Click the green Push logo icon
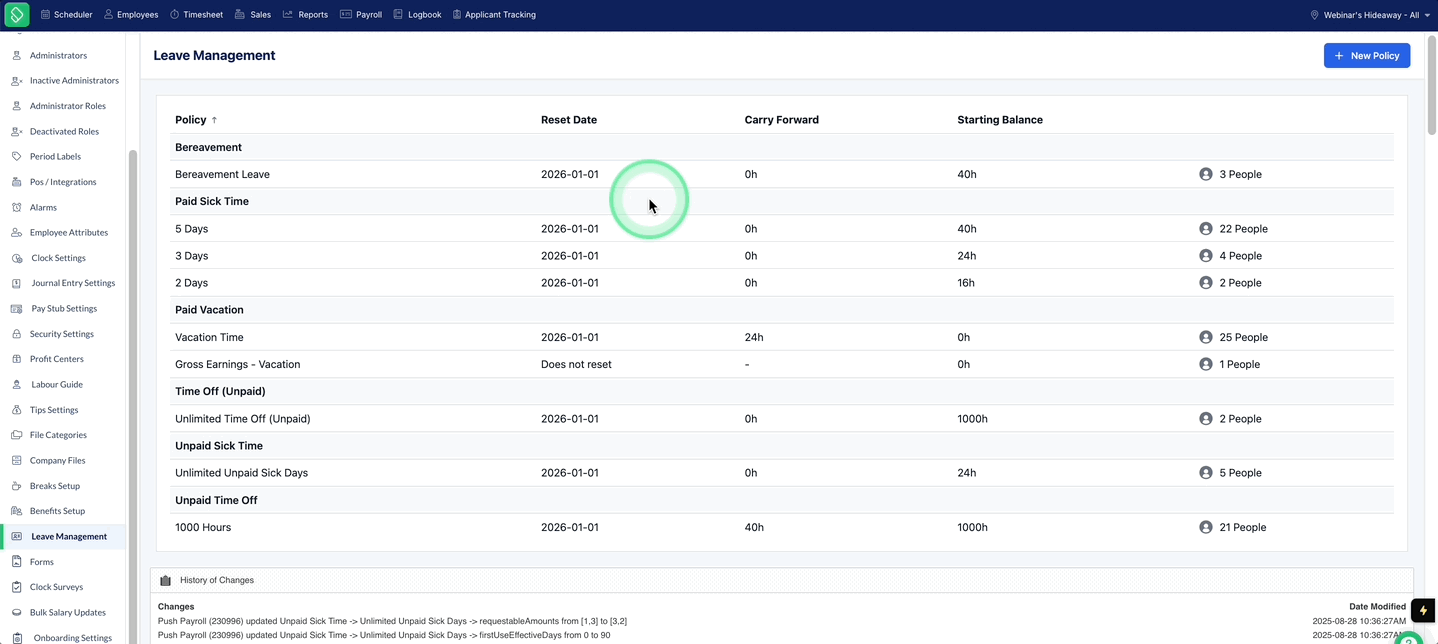This screenshot has width=1438, height=644. coord(16,15)
